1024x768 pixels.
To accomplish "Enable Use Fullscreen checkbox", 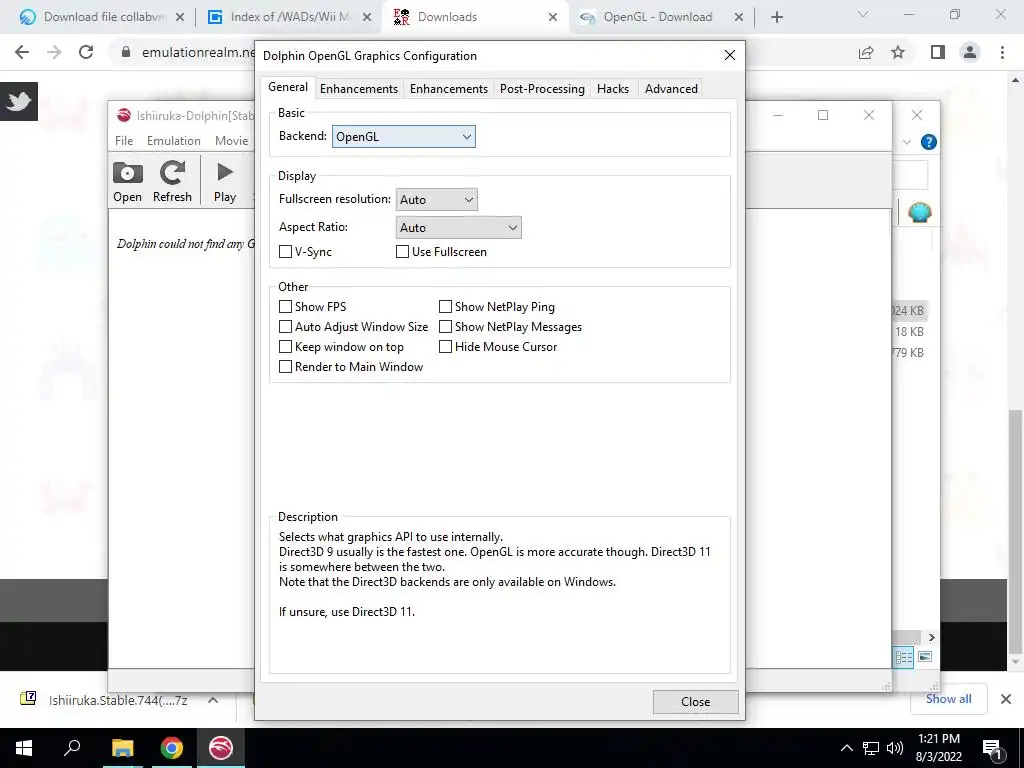I will (402, 251).
